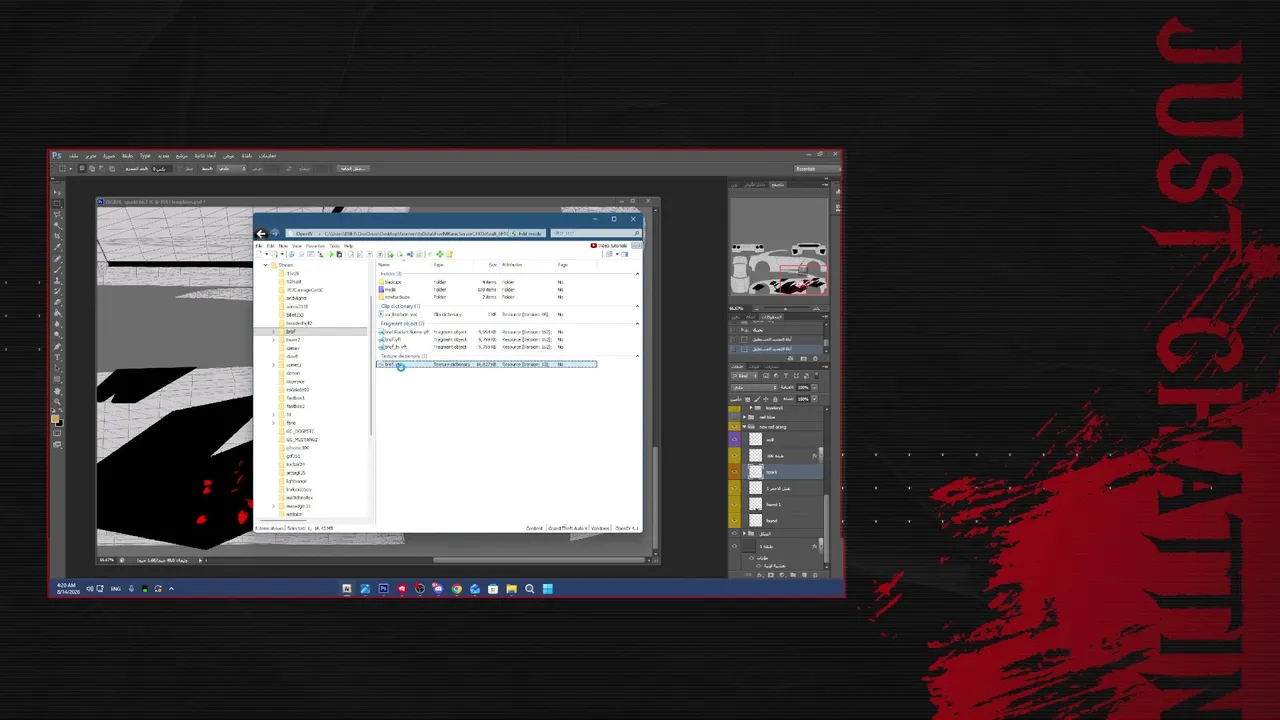Image resolution: width=1280 pixels, height=720 pixels.
Task: Select the 'mods' folder in OpenIV
Action: pyautogui.click(x=390, y=290)
